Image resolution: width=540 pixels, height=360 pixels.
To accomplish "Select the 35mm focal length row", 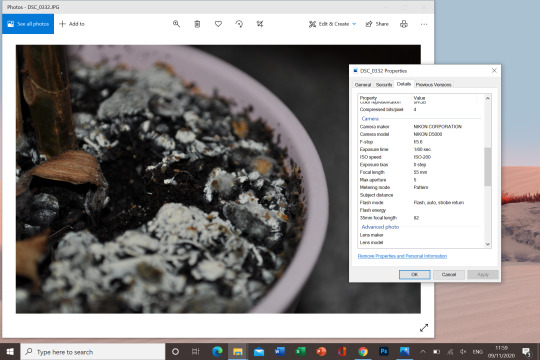I will click(x=421, y=218).
